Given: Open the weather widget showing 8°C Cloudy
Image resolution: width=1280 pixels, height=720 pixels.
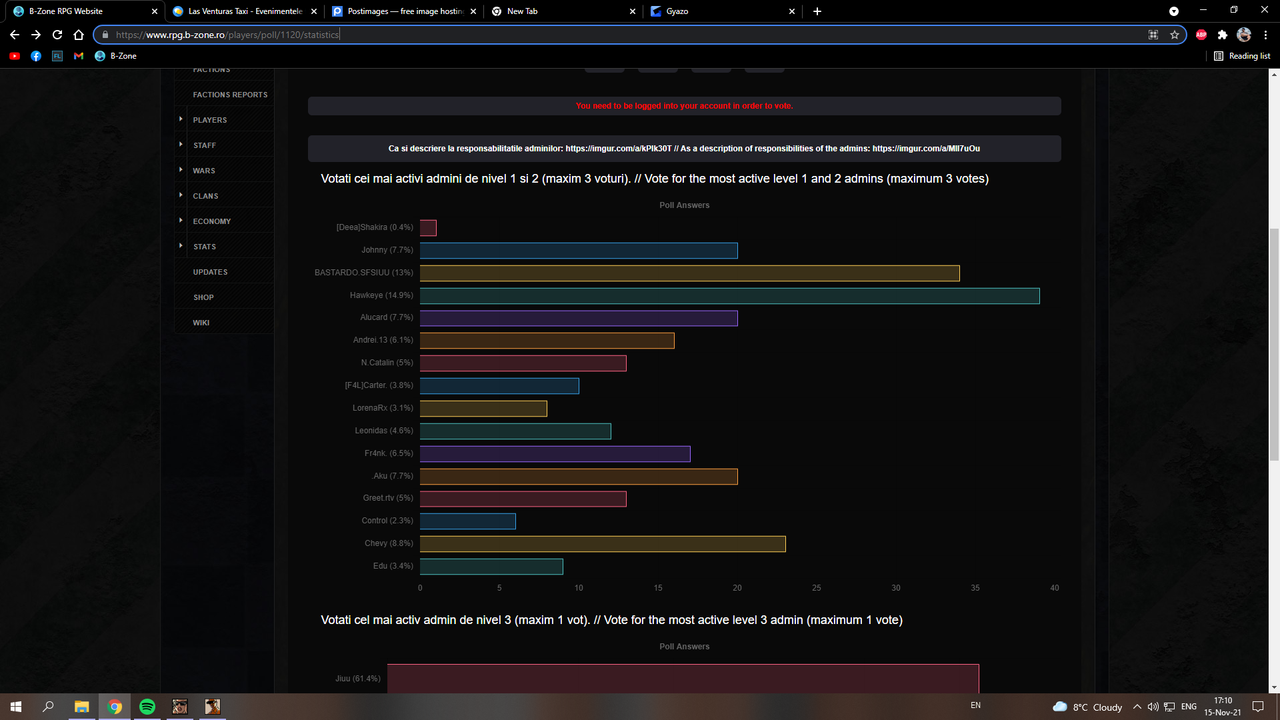Looking at the screenshot, I should pos(1087,707).
